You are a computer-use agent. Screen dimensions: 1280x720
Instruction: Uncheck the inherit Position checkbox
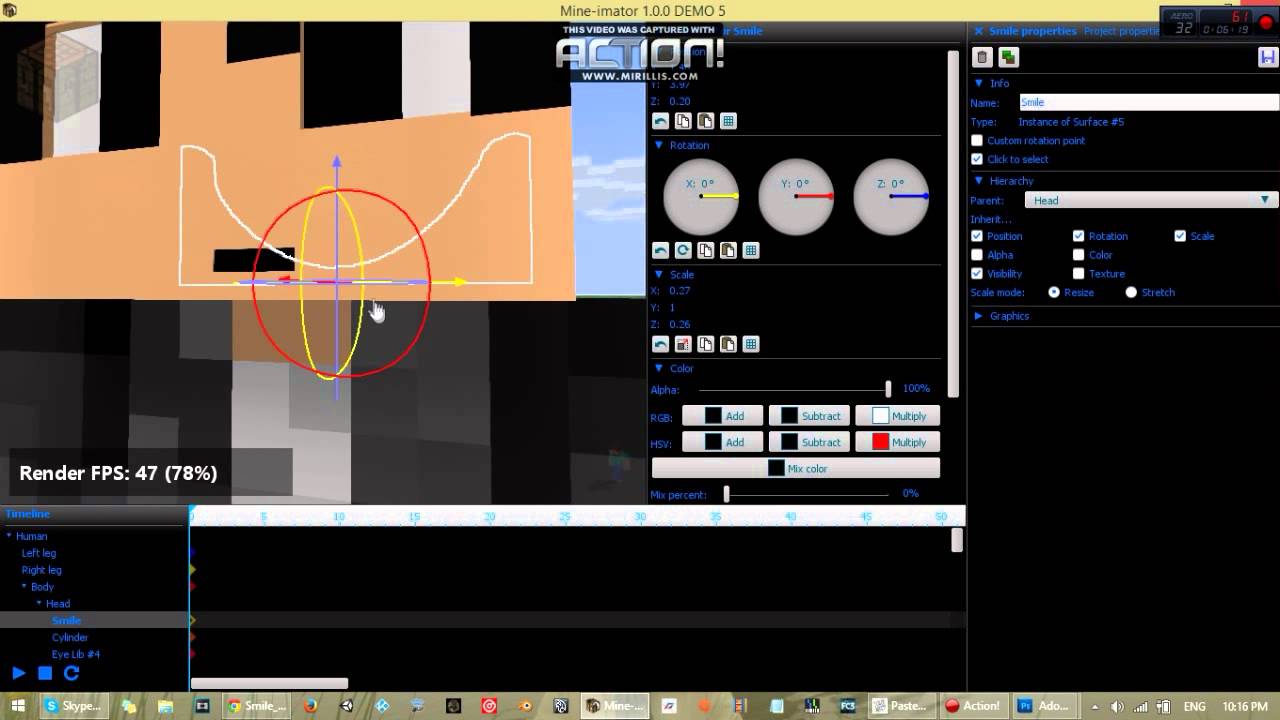pos(977,236)
